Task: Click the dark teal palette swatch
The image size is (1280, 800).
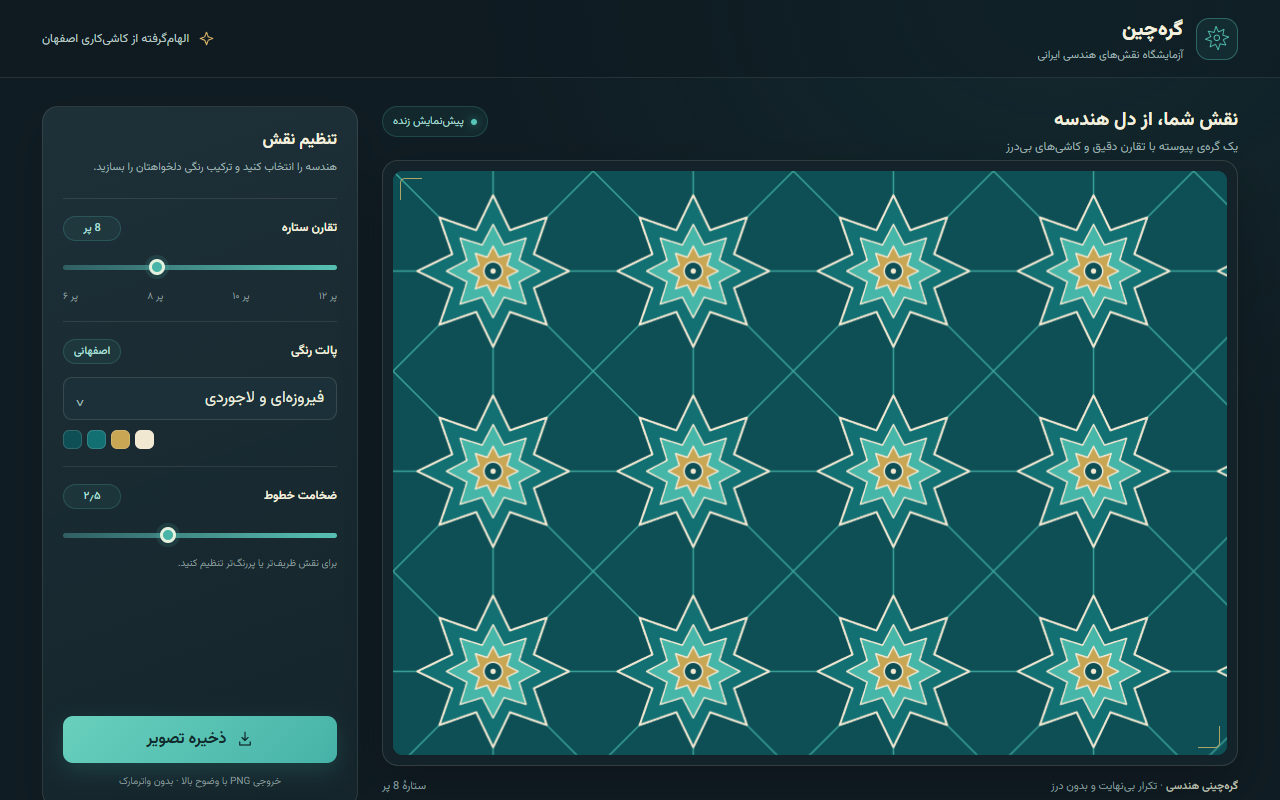Action: 72,439
